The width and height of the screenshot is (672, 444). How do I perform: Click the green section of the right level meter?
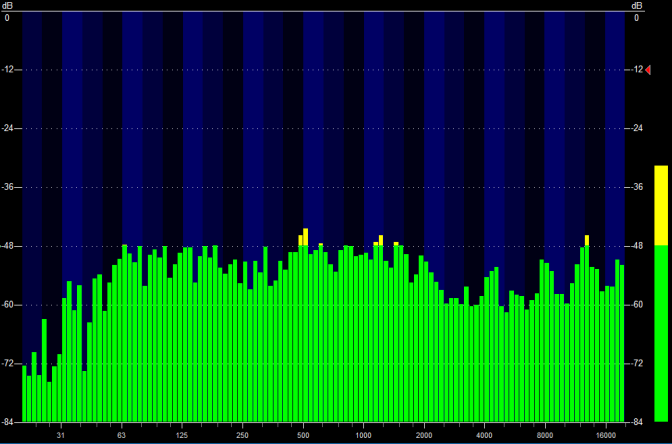click(x=661, y=333)
